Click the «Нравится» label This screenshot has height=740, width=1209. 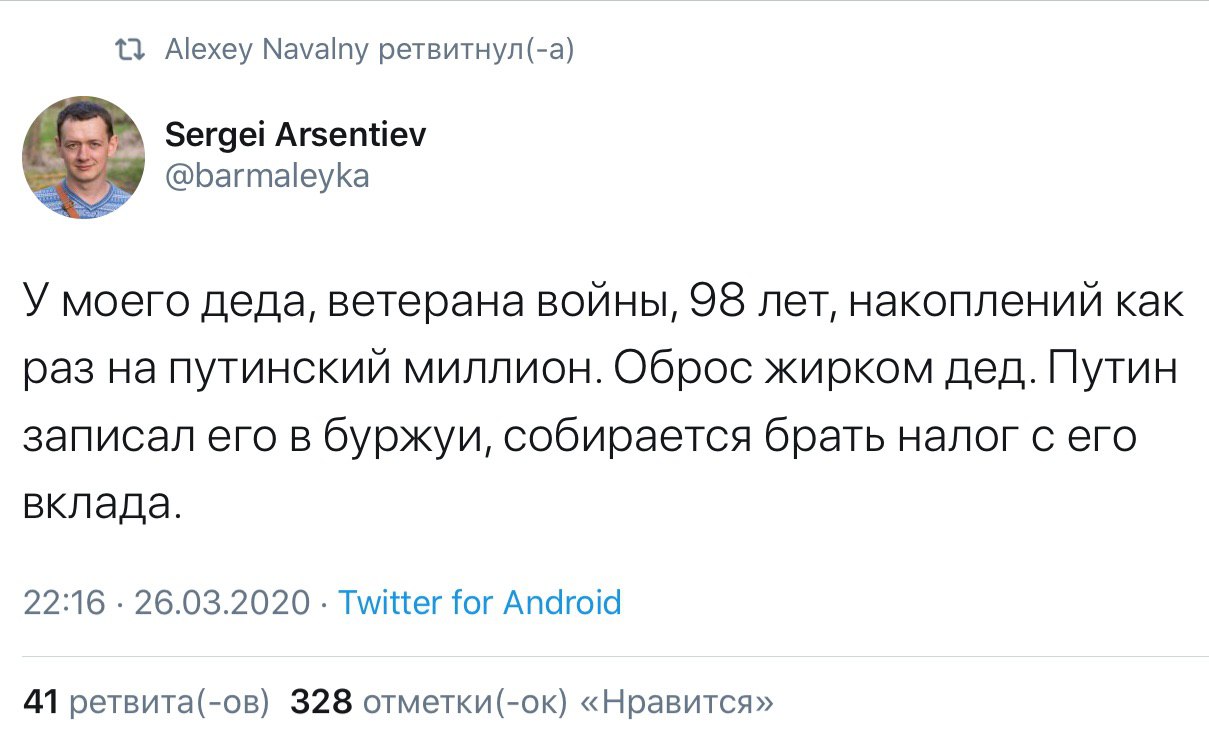(x=676, y=702)
